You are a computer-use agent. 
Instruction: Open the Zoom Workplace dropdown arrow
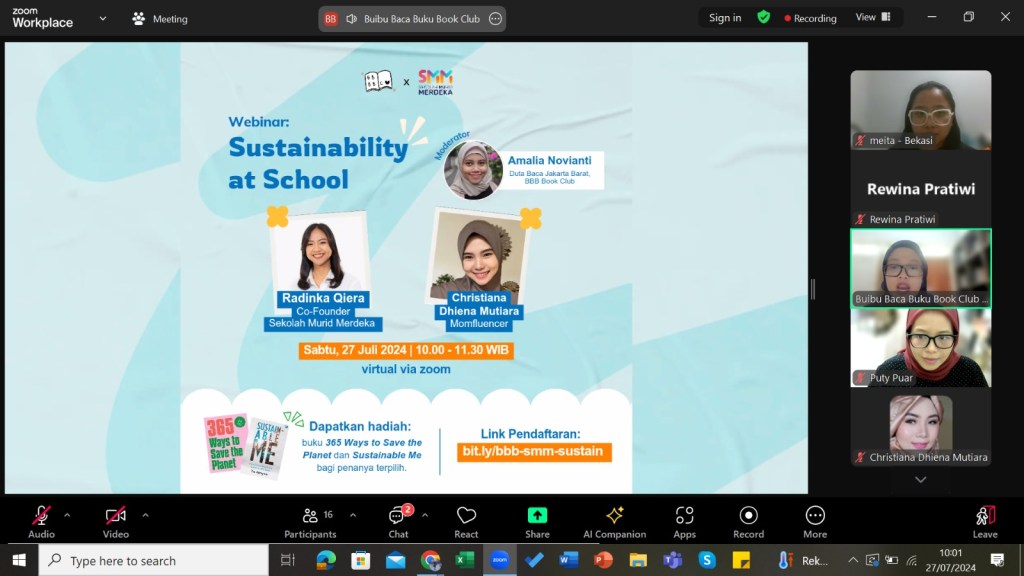pyautogui.click(x=103, y=18)
